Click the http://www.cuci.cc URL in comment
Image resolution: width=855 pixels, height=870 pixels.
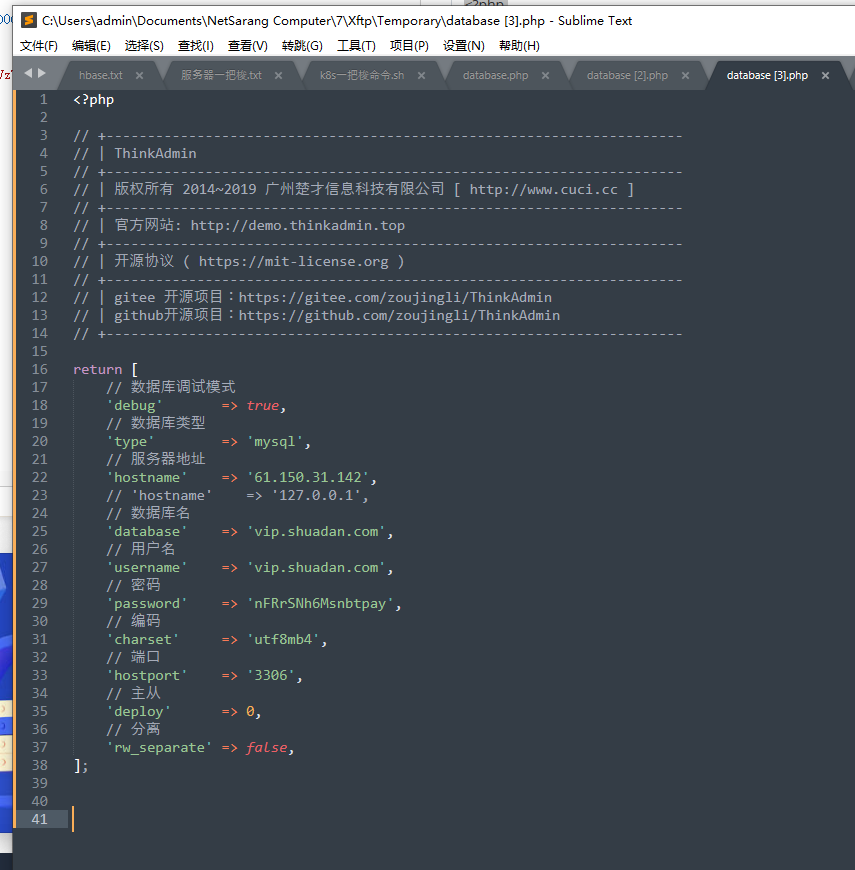543,190
